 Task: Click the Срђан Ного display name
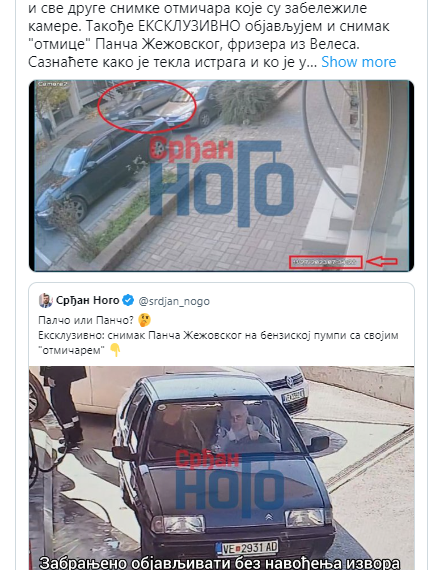[88, 300]
